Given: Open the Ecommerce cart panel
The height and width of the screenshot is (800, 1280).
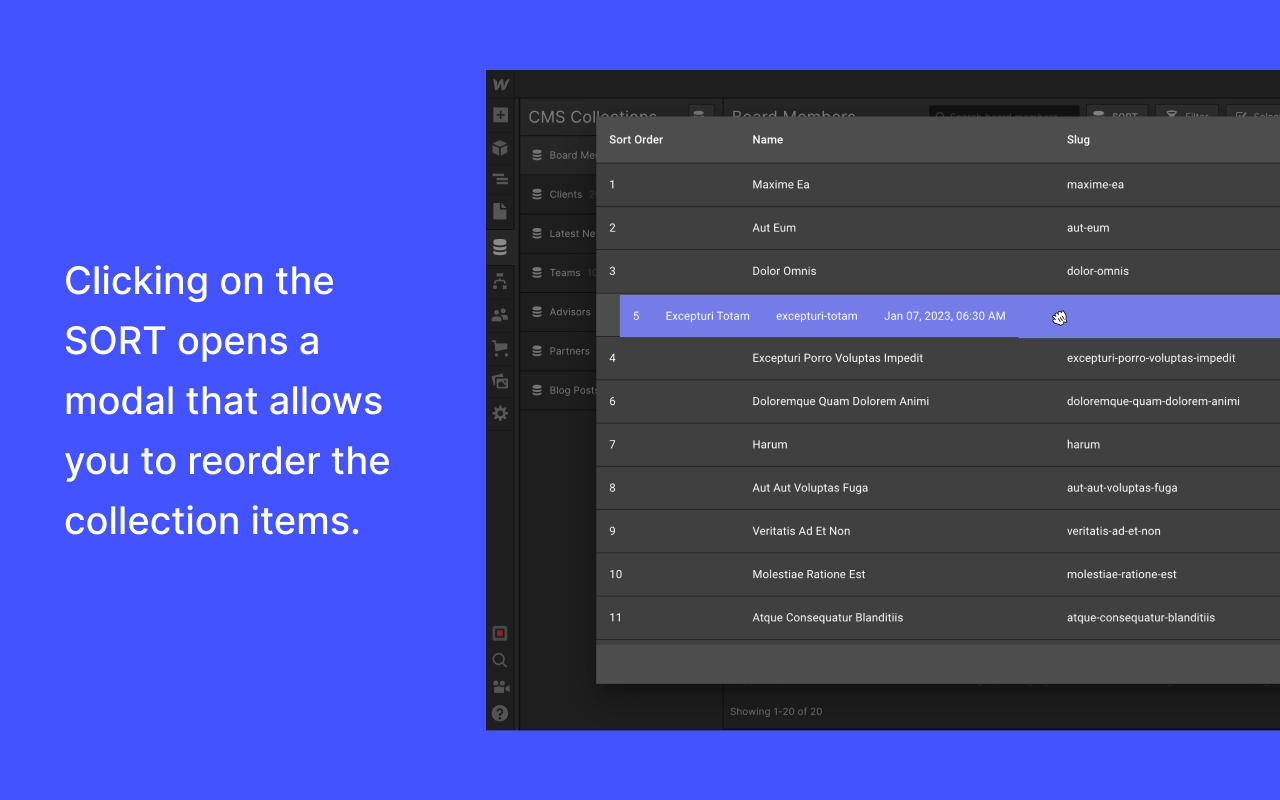Looking at the screenshot, I should 500,348.
